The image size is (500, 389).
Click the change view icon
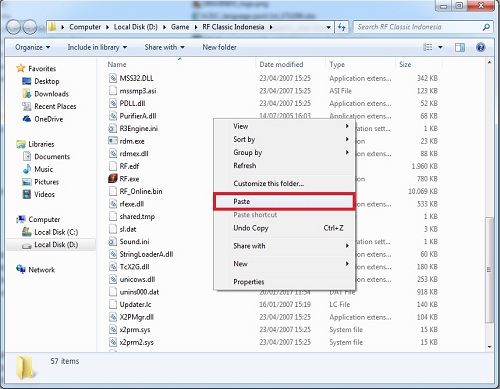click(x=428, y=47)
